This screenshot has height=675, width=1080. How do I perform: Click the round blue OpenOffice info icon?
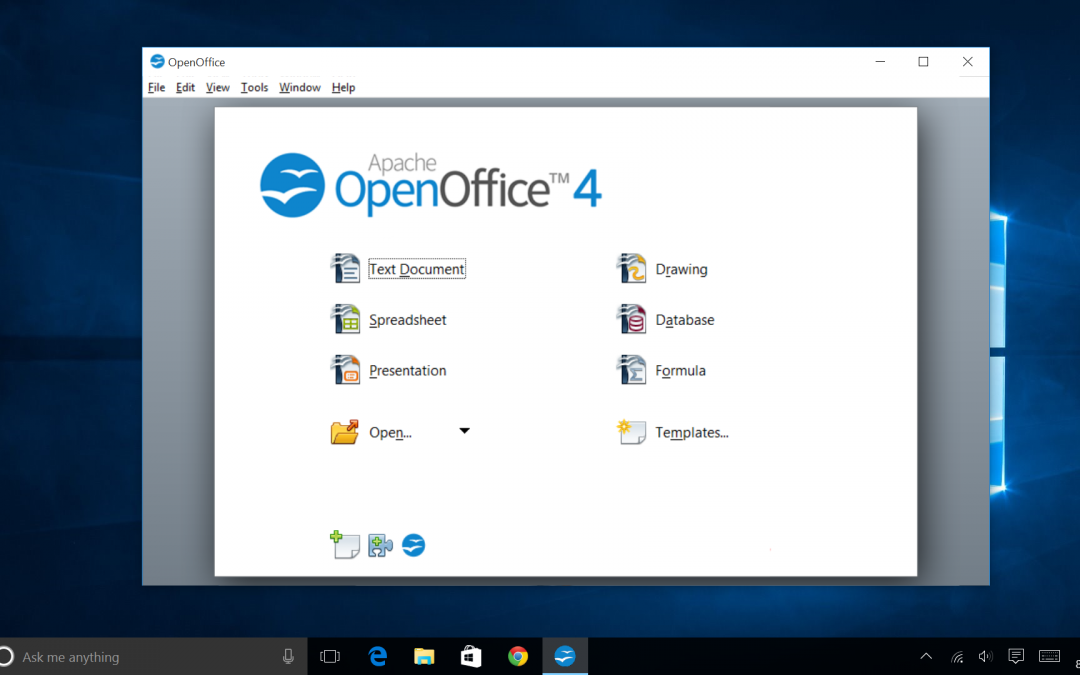click(413, 546)
